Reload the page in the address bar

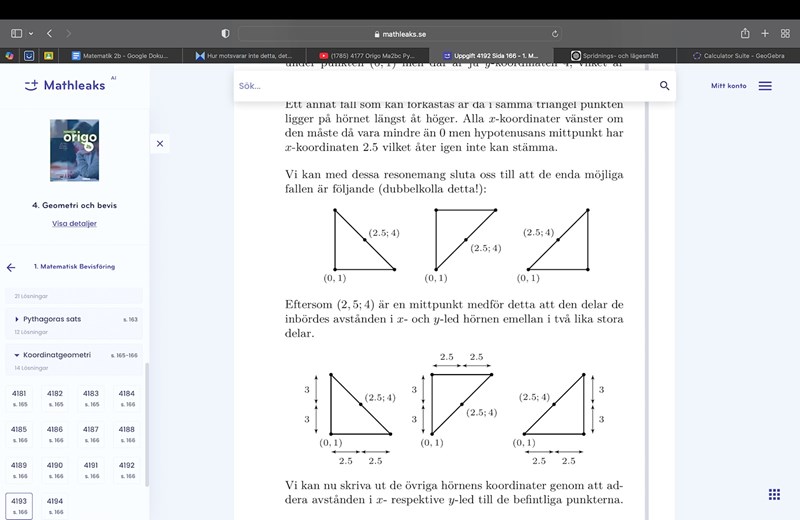point(554,33)
